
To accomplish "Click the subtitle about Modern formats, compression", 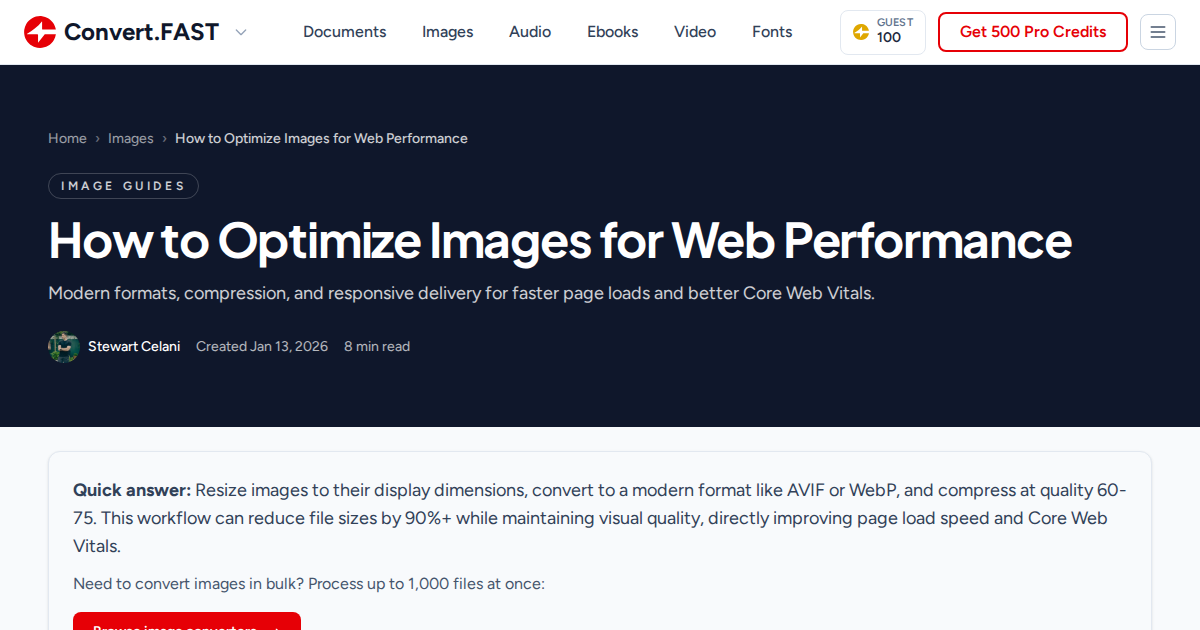I will [x=461, y=294].
